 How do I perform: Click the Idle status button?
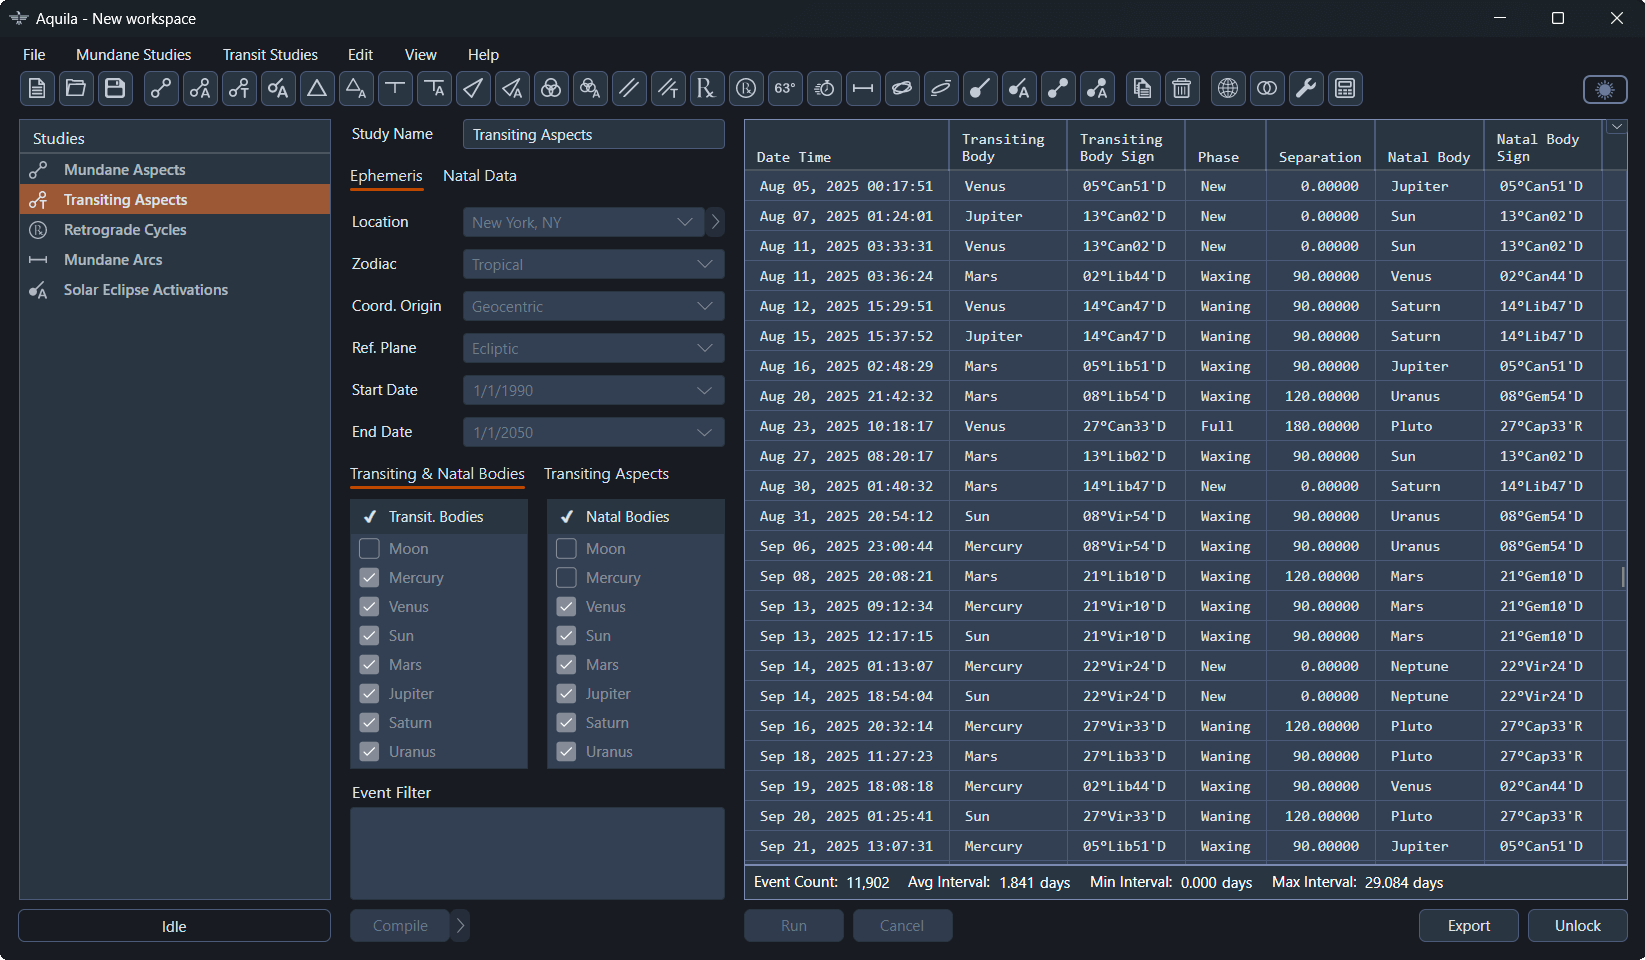click(x=174, y=926)
